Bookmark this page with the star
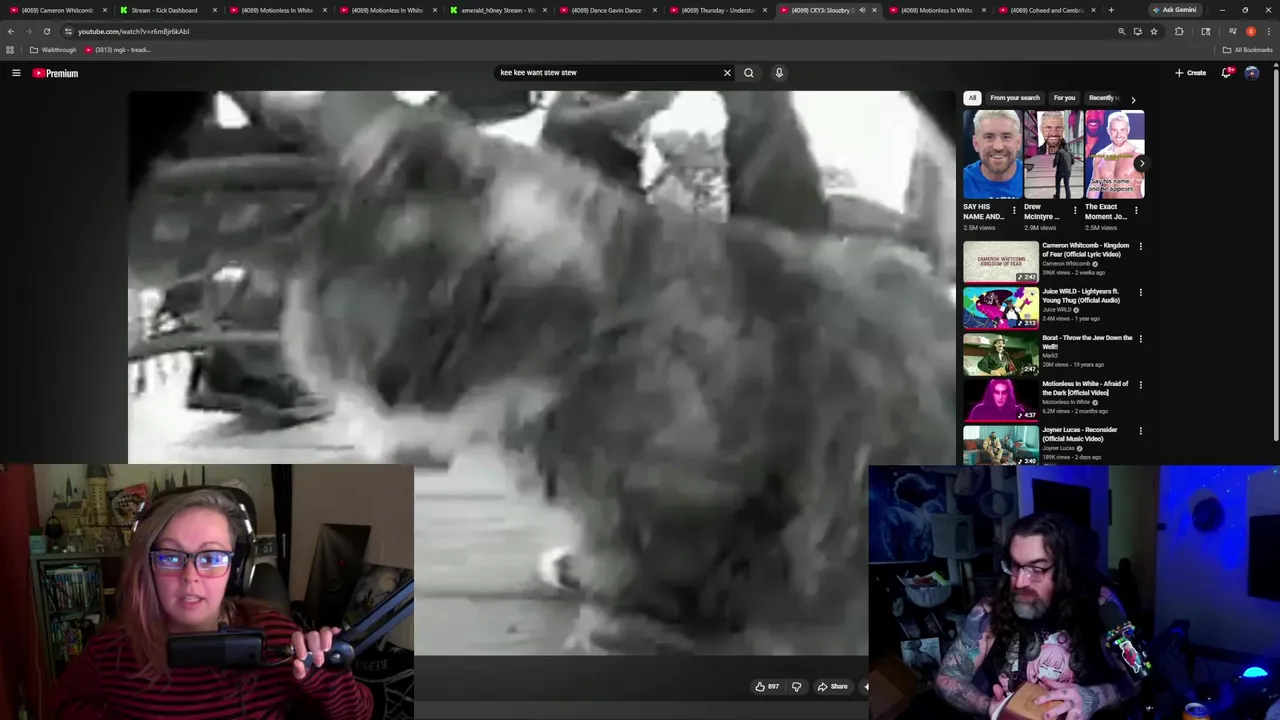 pos(1154,31)
